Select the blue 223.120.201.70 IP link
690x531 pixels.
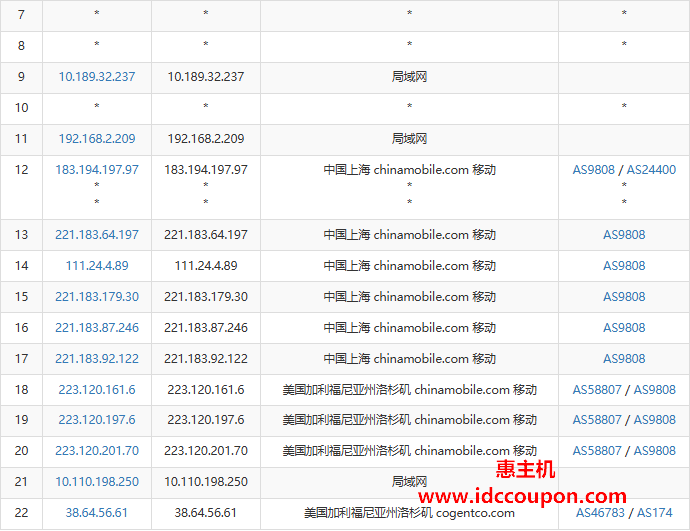[x=97, y=451]
